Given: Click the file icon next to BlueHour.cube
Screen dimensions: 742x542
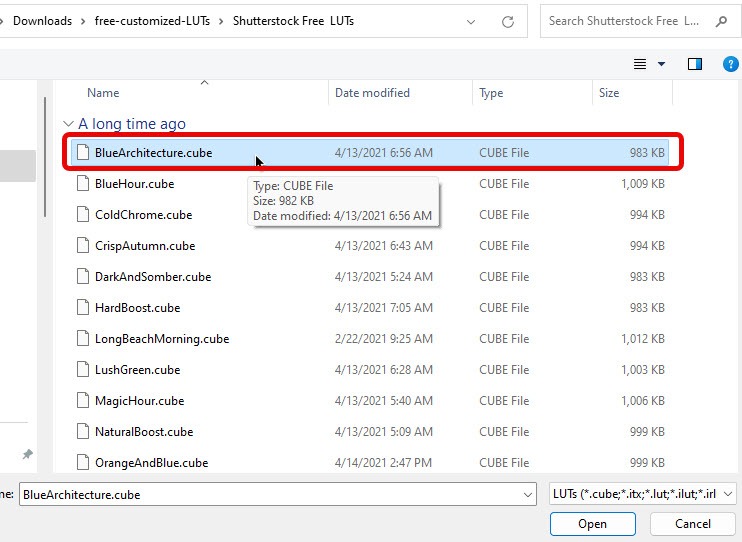Looking at the screenshot, I should coord(83,184).
